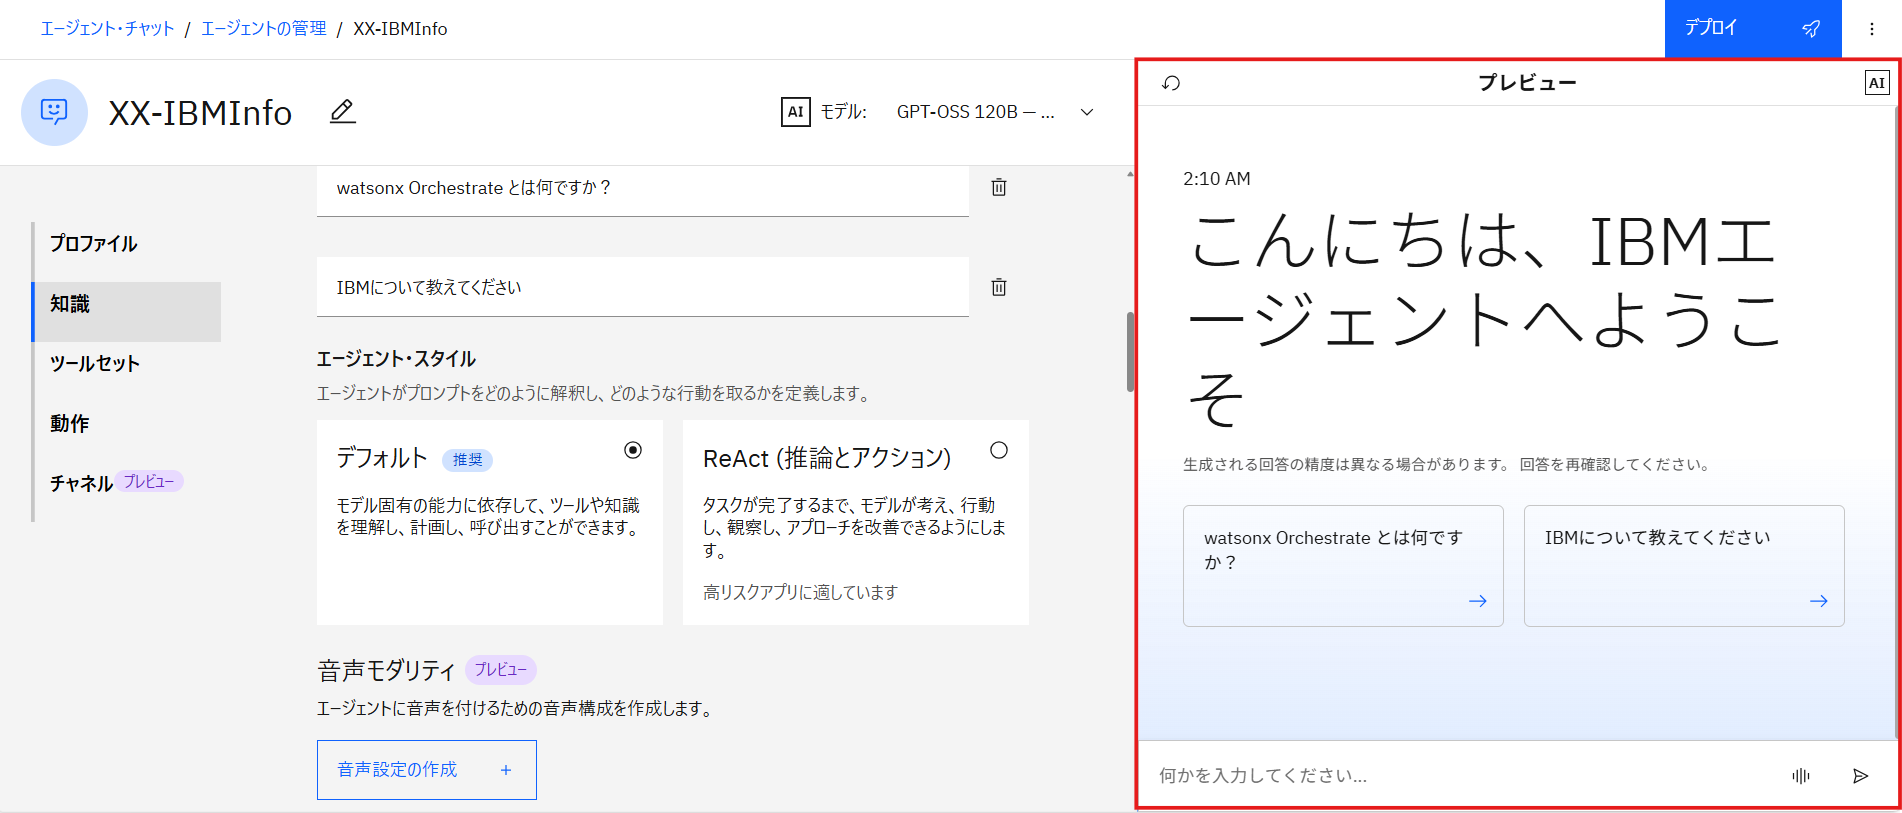
Task: Click the reset chat icon in preview
Action: click(1171, 83)
